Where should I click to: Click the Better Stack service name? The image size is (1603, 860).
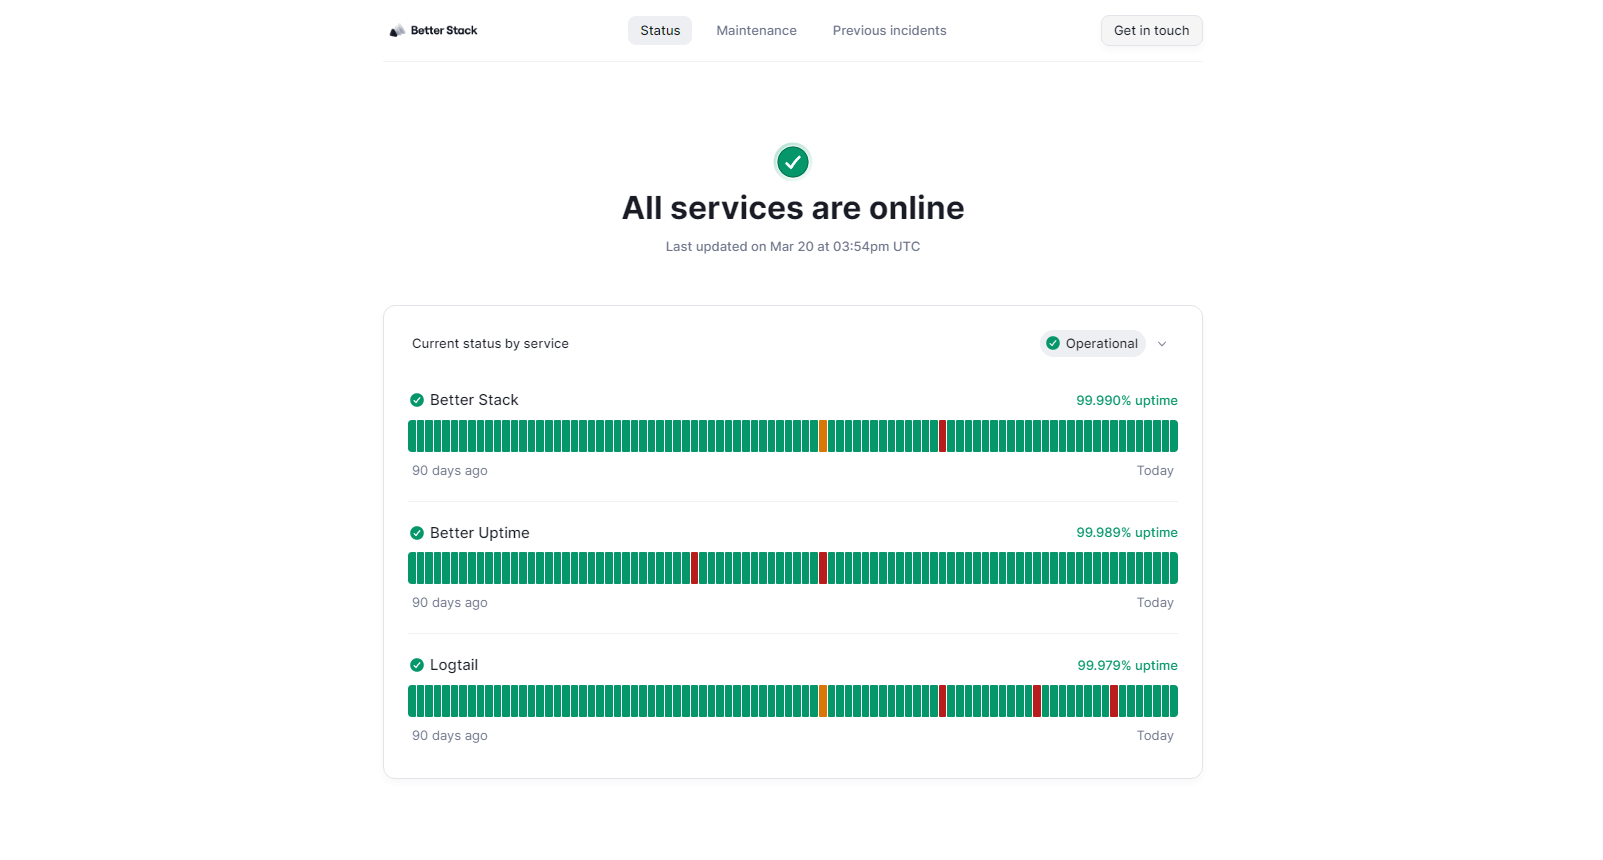474,400
